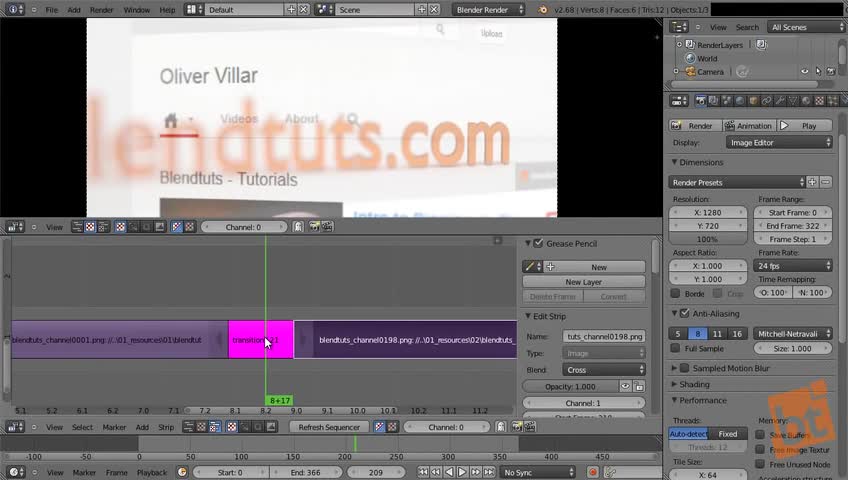Toggle the Border checkbox
The width and height of the screenshot is (848, 480).
tap(675, 294)
